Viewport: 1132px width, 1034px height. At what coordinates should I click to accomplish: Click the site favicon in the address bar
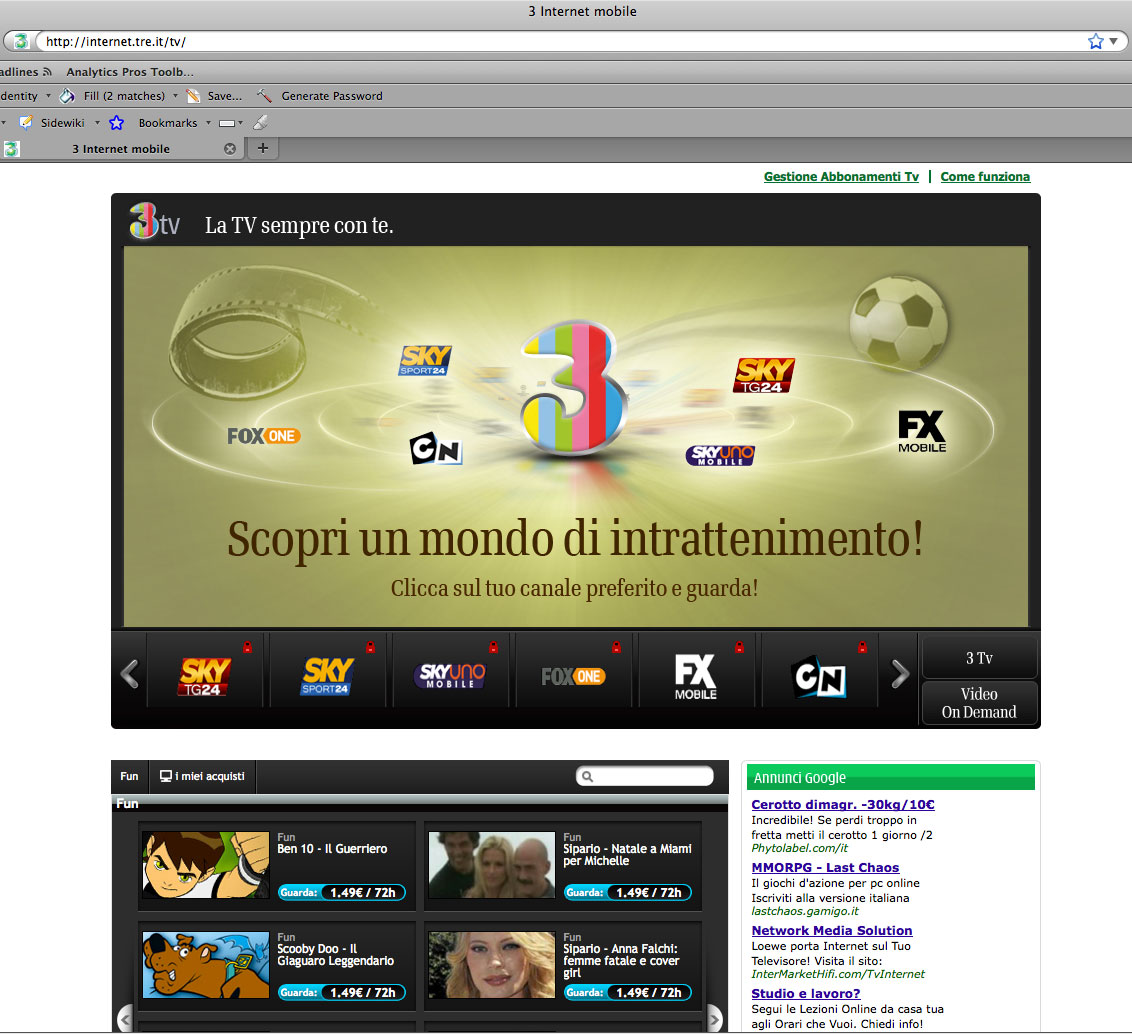pyautogui.click(x=21, y=41)
